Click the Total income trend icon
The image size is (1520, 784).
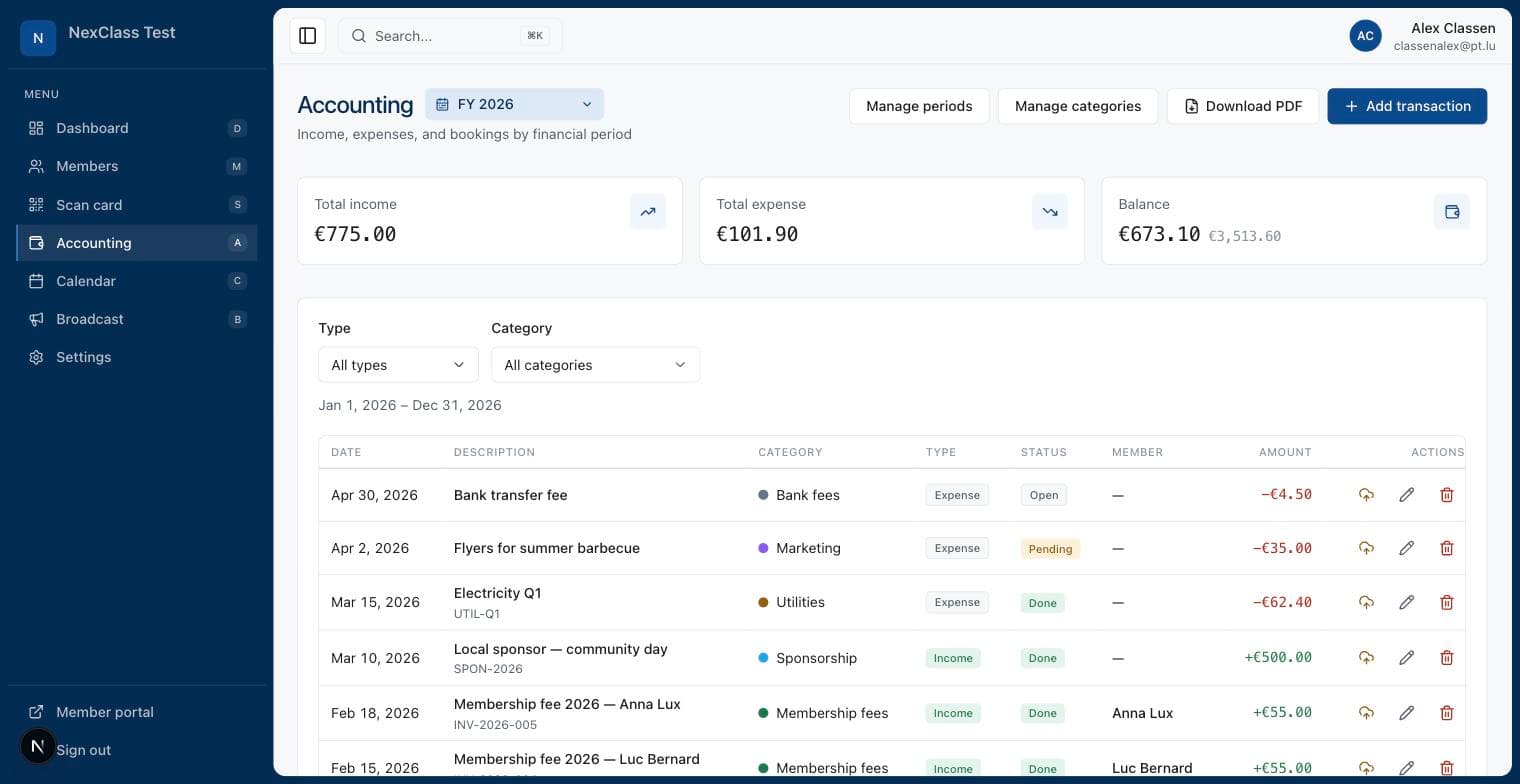tap(648, 212)
